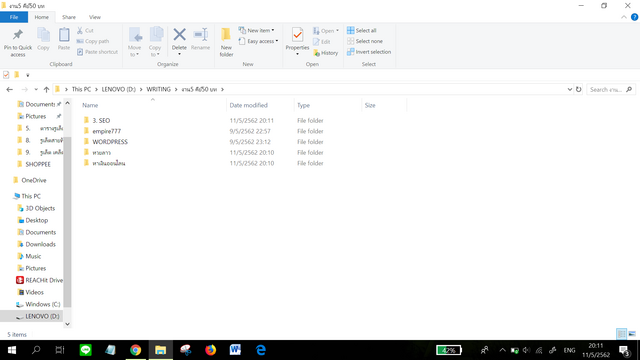Screen dimensions: 640x360
Task: Click the Paste ribbon icon
Action: coord(64,40)
